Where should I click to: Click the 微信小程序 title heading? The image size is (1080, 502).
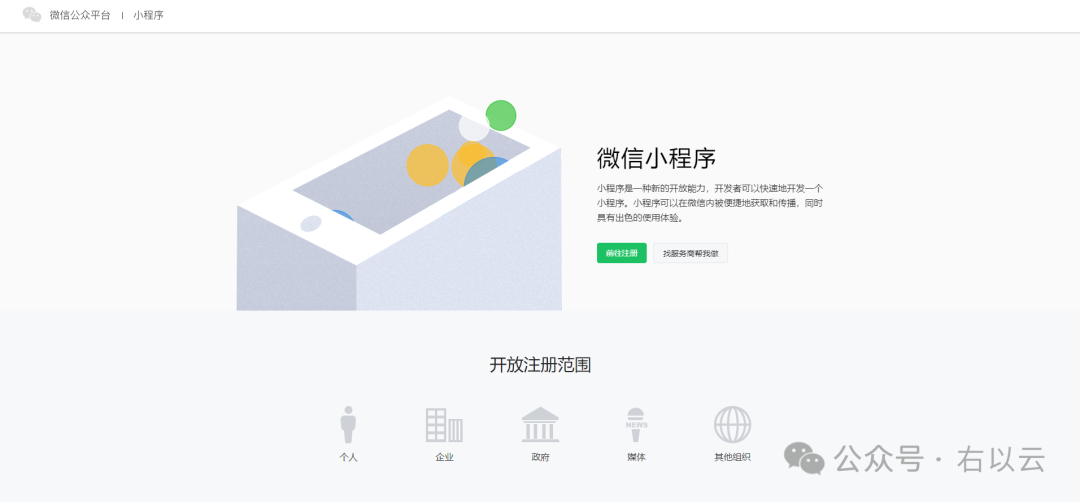(656, 158)
